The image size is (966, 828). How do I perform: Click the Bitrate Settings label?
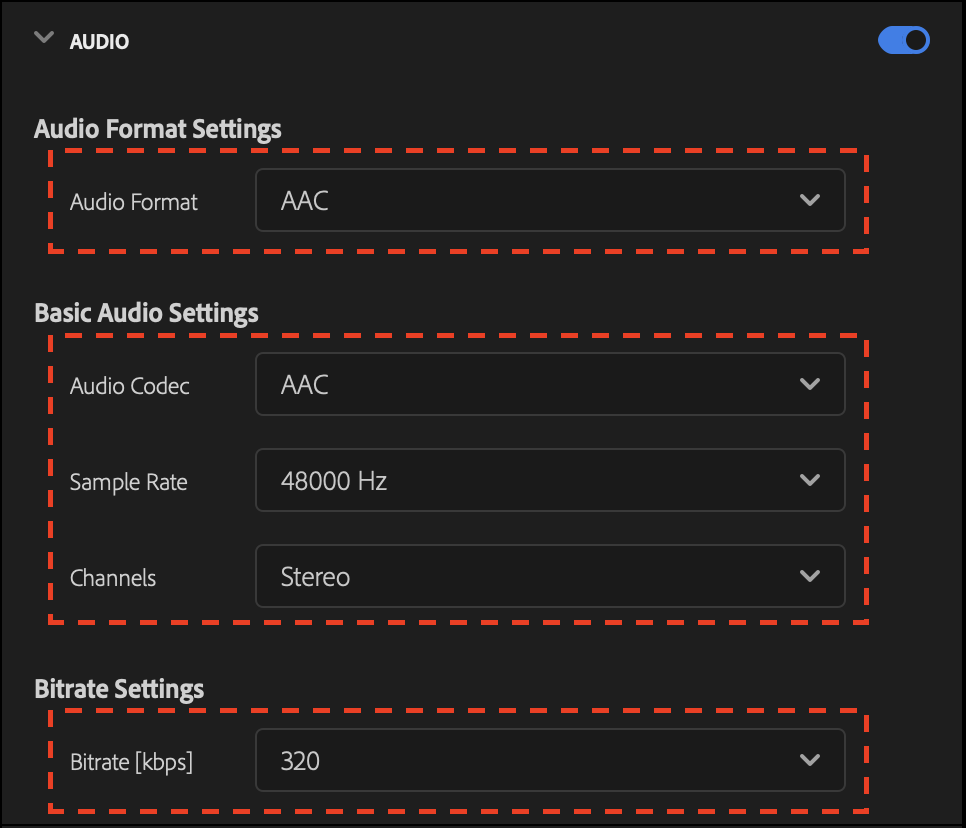click(x=119, y=688)
